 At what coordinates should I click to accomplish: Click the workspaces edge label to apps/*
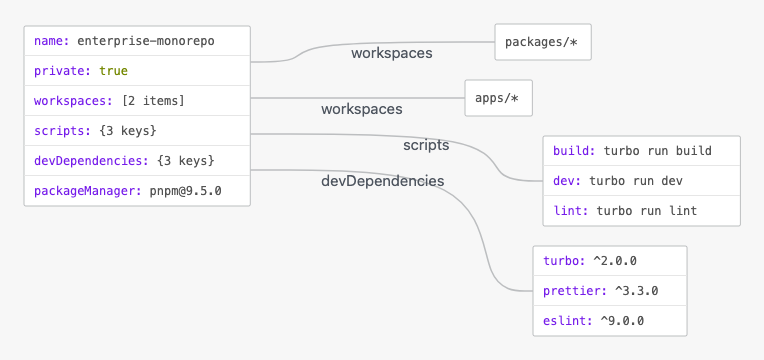tap(362, 109)
